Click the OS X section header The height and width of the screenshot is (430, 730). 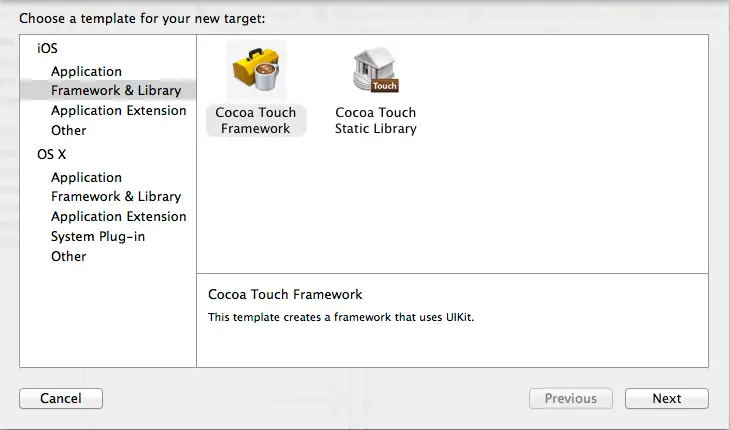[x=51, y=154]
